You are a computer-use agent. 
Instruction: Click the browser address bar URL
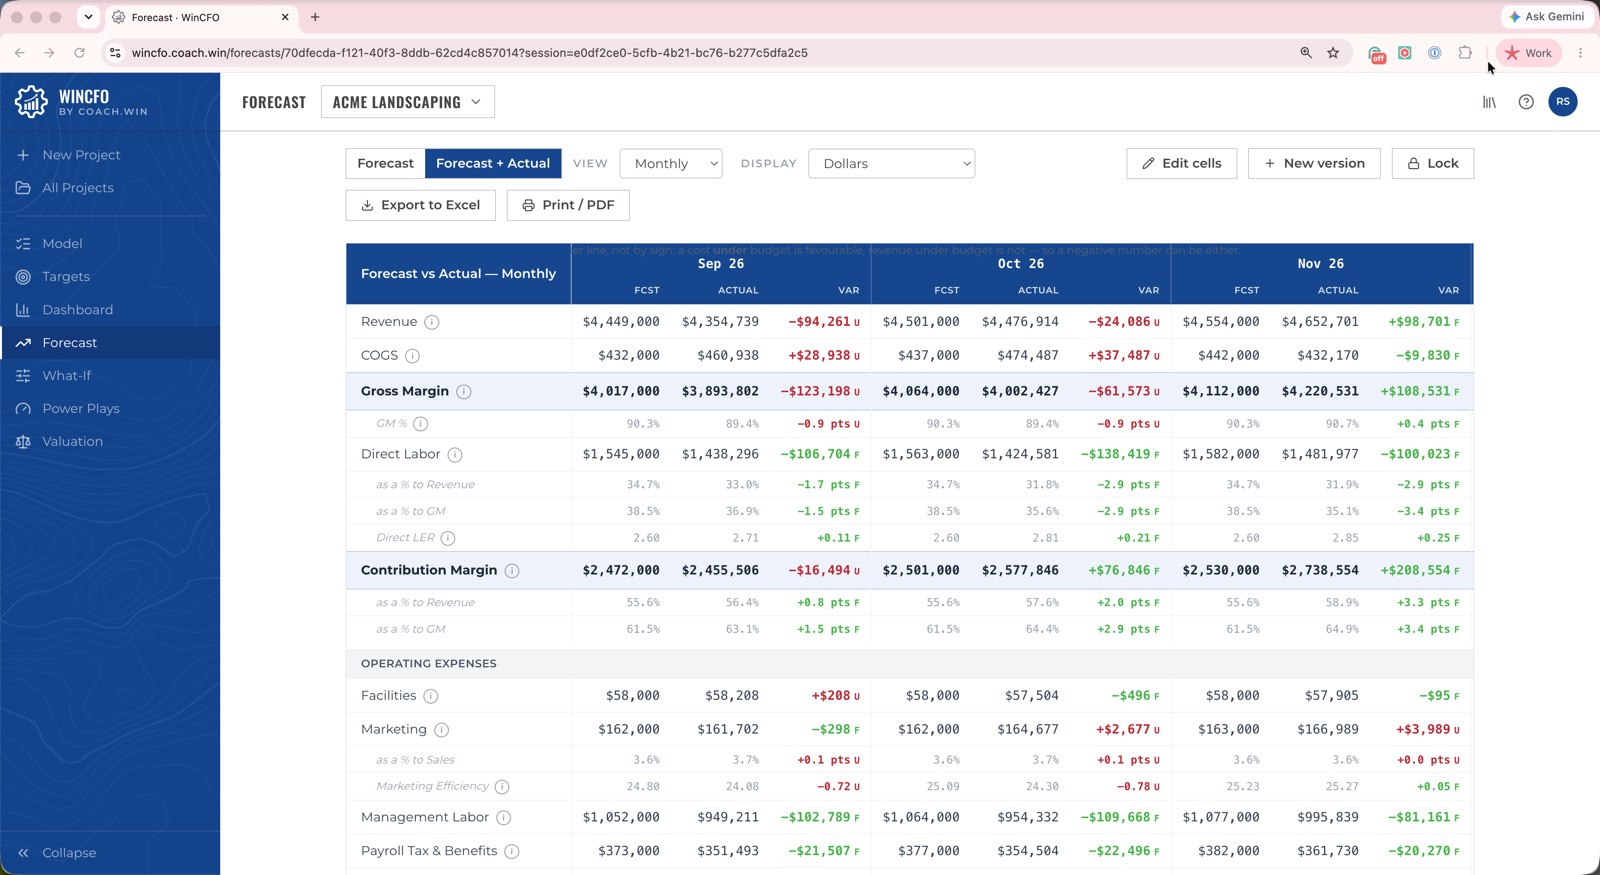tap(470, 53)
